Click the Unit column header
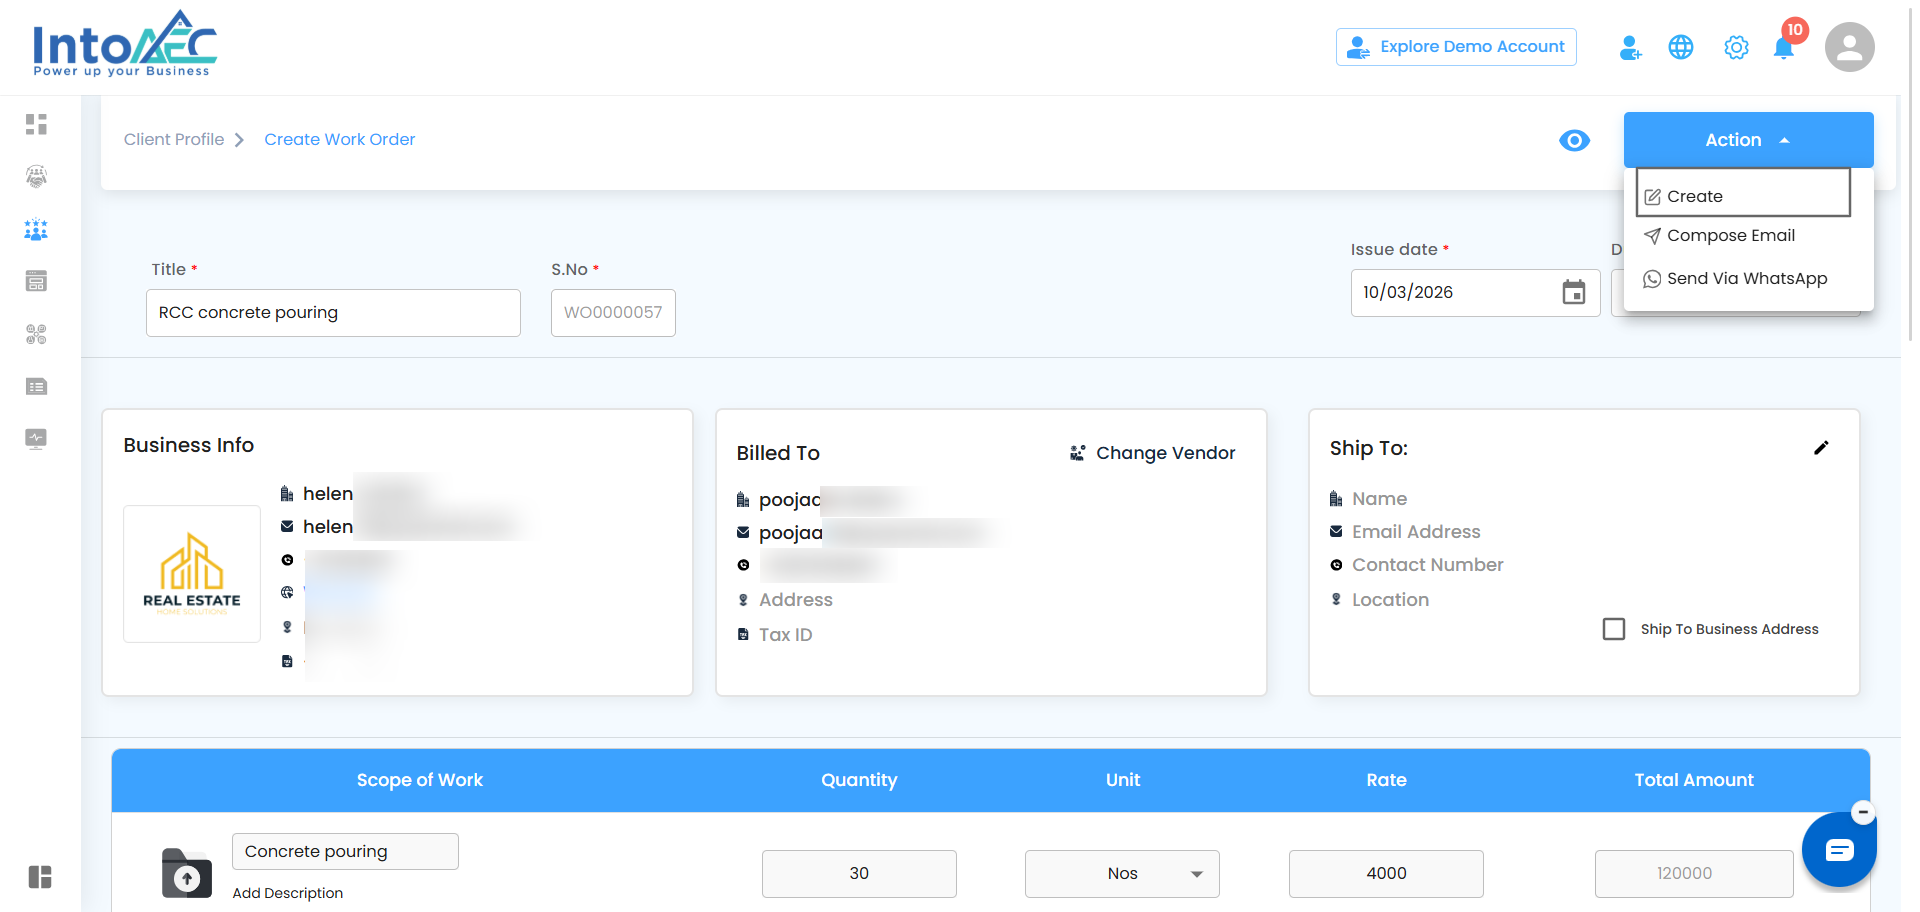The width and height of the screenshot is (1920, 912). coord(1123,780)
